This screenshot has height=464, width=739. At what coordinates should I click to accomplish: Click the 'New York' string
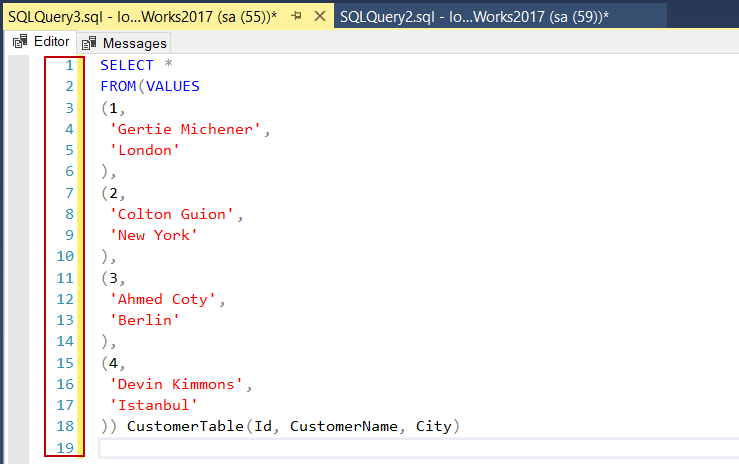(153, 235)
